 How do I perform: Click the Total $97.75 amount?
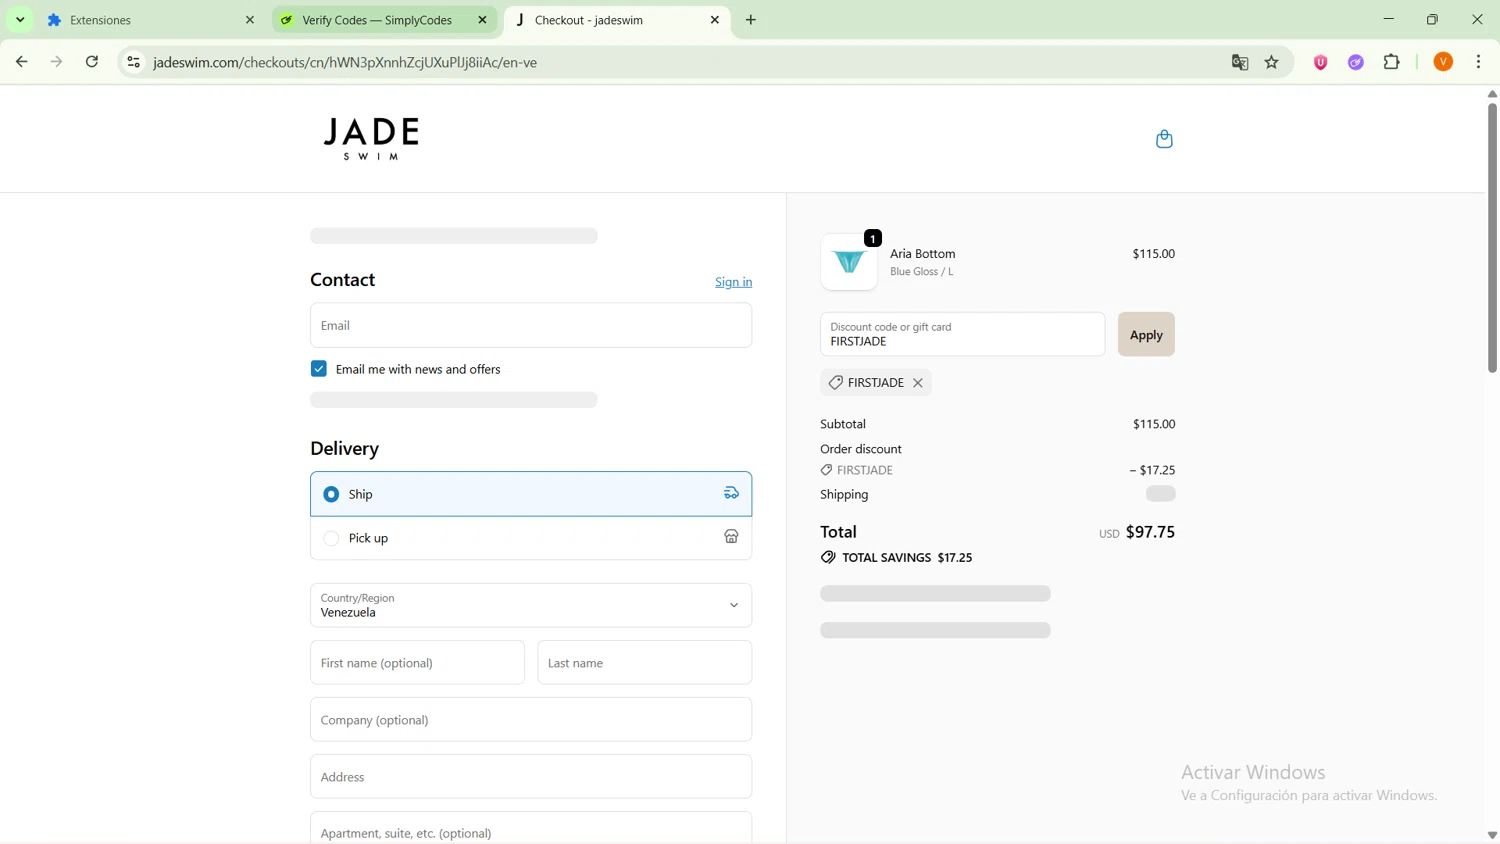click(1150, 532)
